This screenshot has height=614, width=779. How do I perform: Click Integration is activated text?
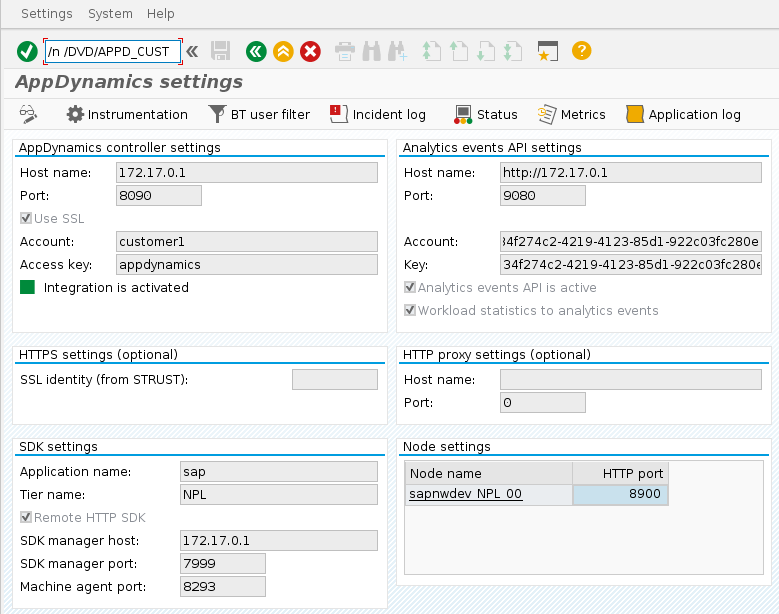click(116, 287)
